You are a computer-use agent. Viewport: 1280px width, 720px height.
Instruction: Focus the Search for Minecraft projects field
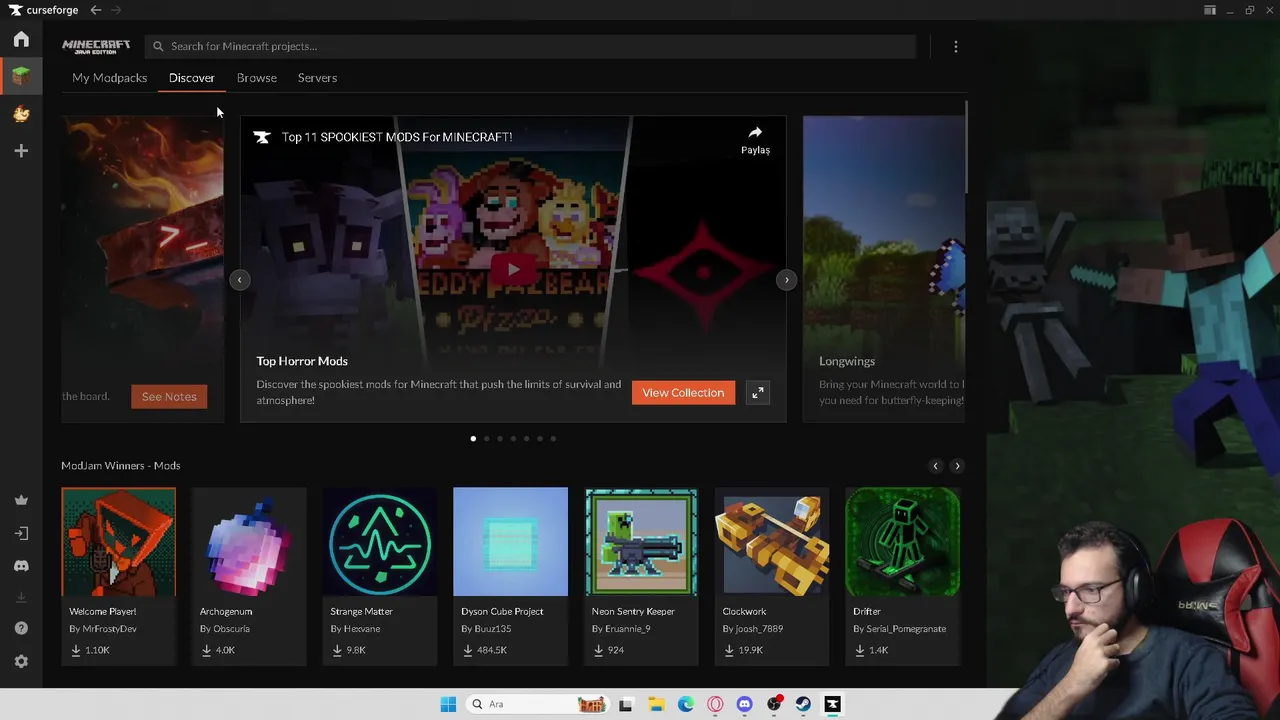coord(530,46)
